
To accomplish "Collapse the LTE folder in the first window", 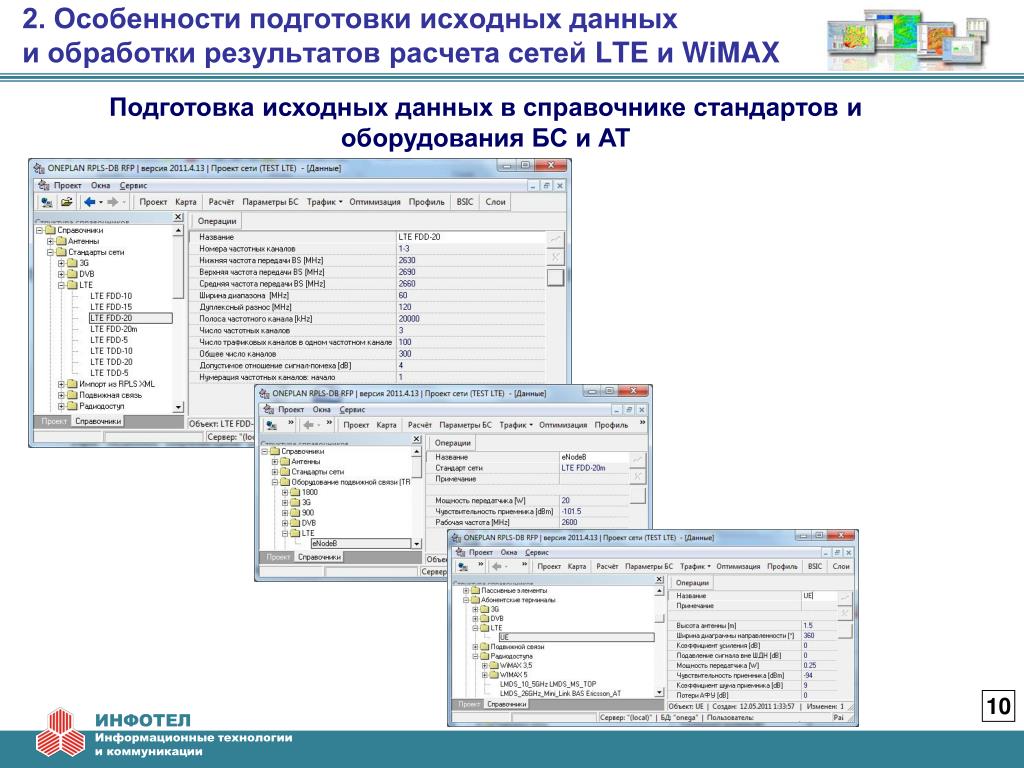I will pos(61,285).
